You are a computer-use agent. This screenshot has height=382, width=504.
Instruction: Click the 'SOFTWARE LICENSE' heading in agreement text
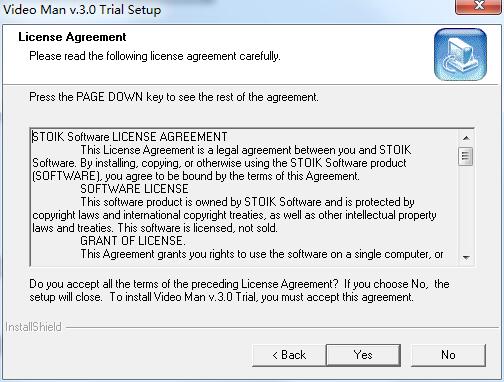(134, 189)
